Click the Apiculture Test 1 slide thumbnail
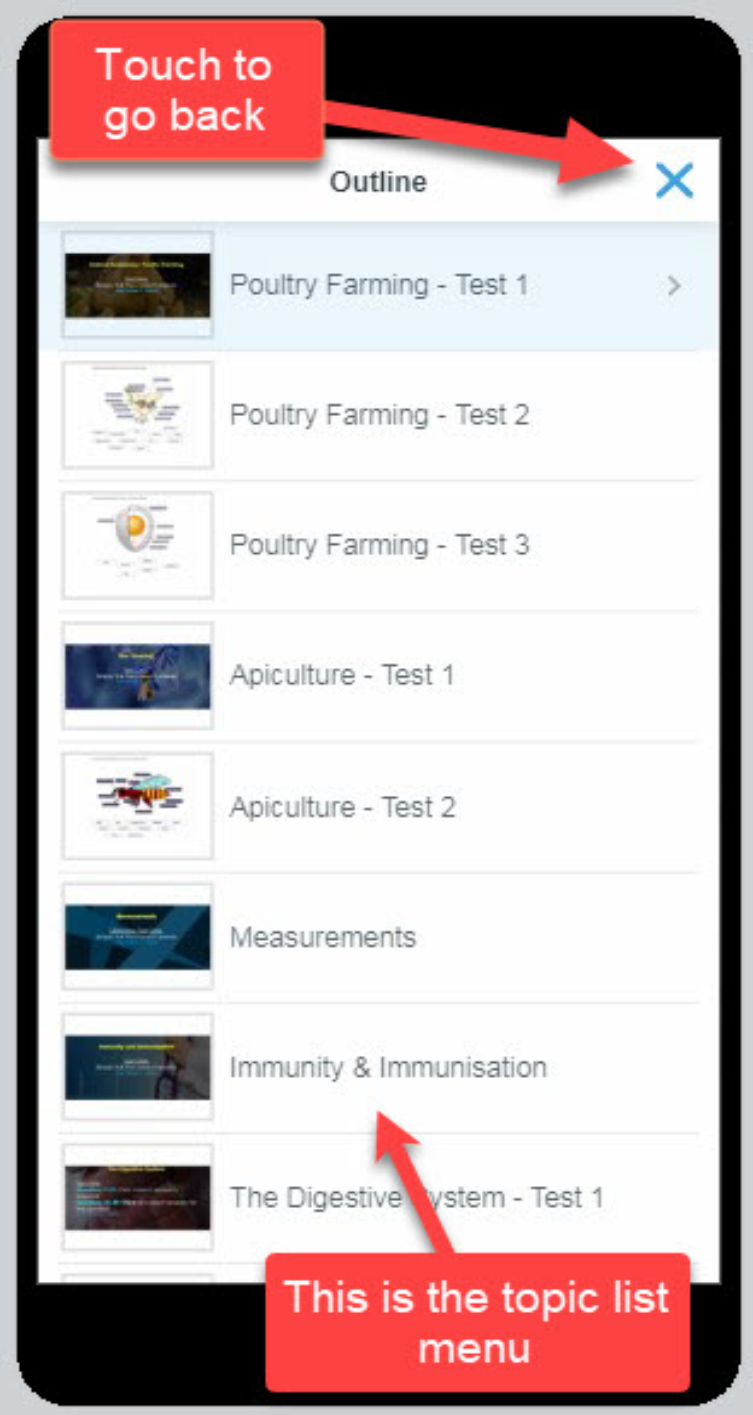 [138, 676]
